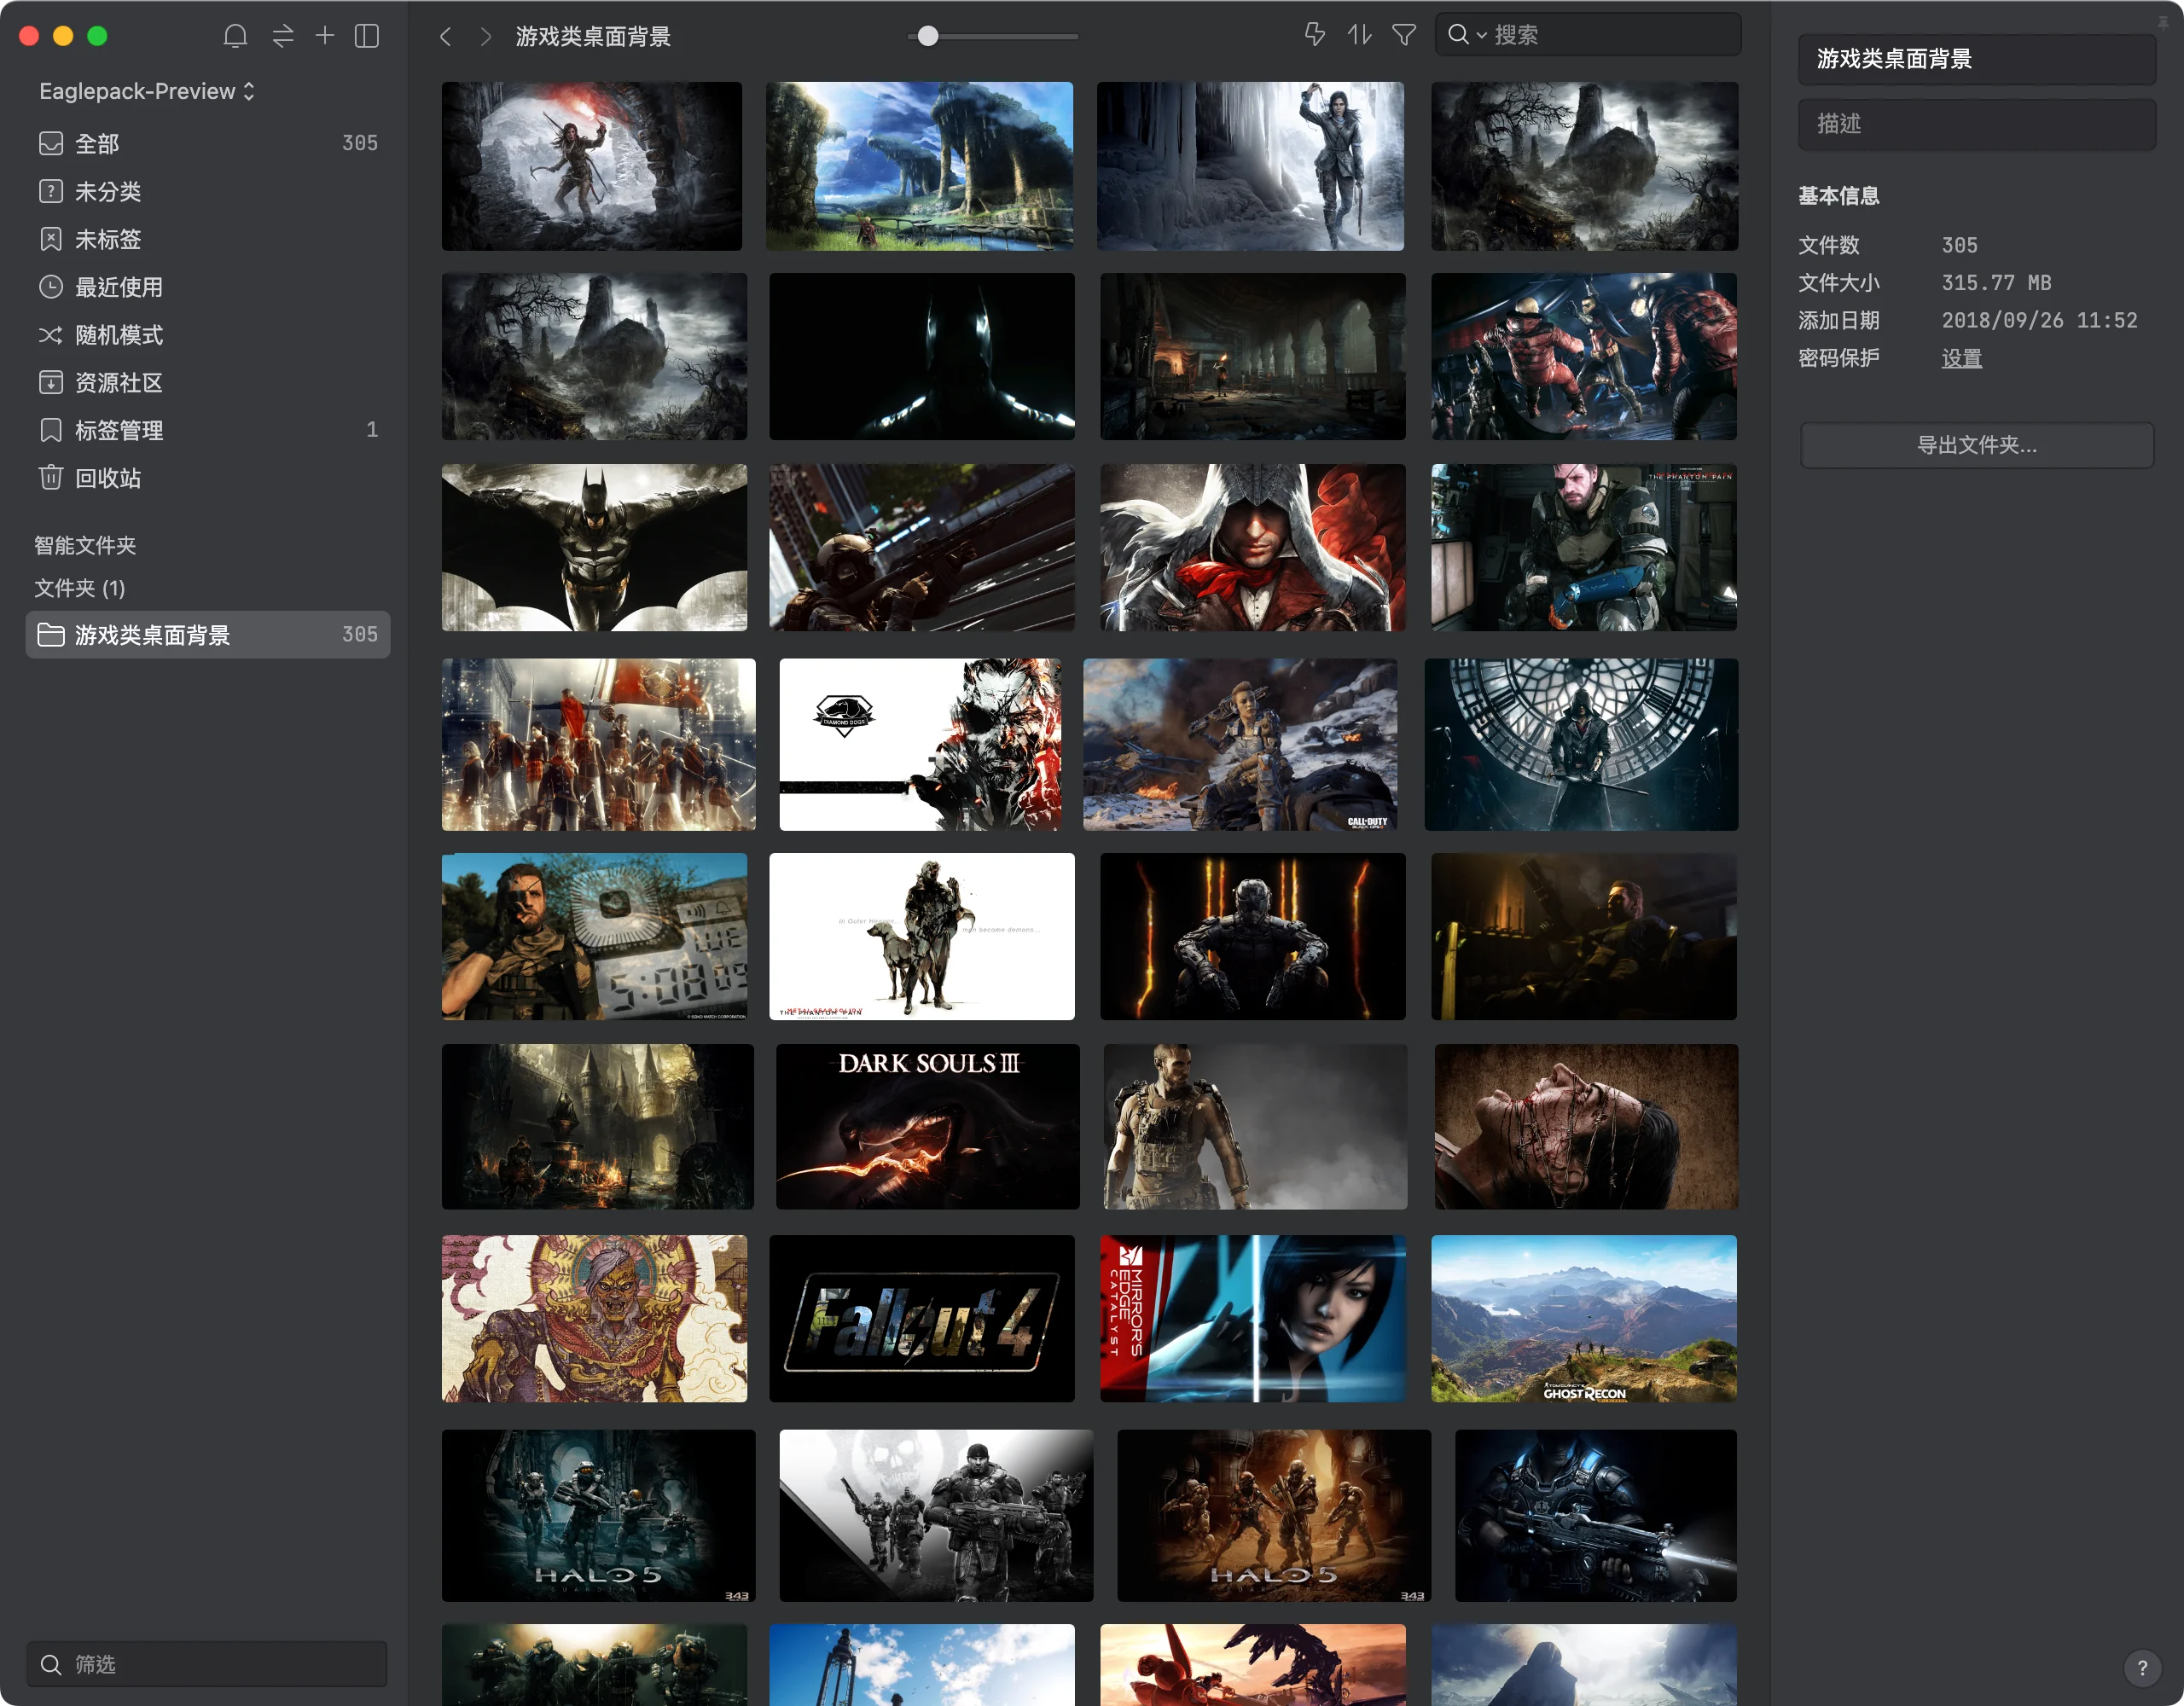This screenshot has height=1706, width=2184.
Task: Select the Fallout 4 logo thumbnail
Action: click(922, 1318)
